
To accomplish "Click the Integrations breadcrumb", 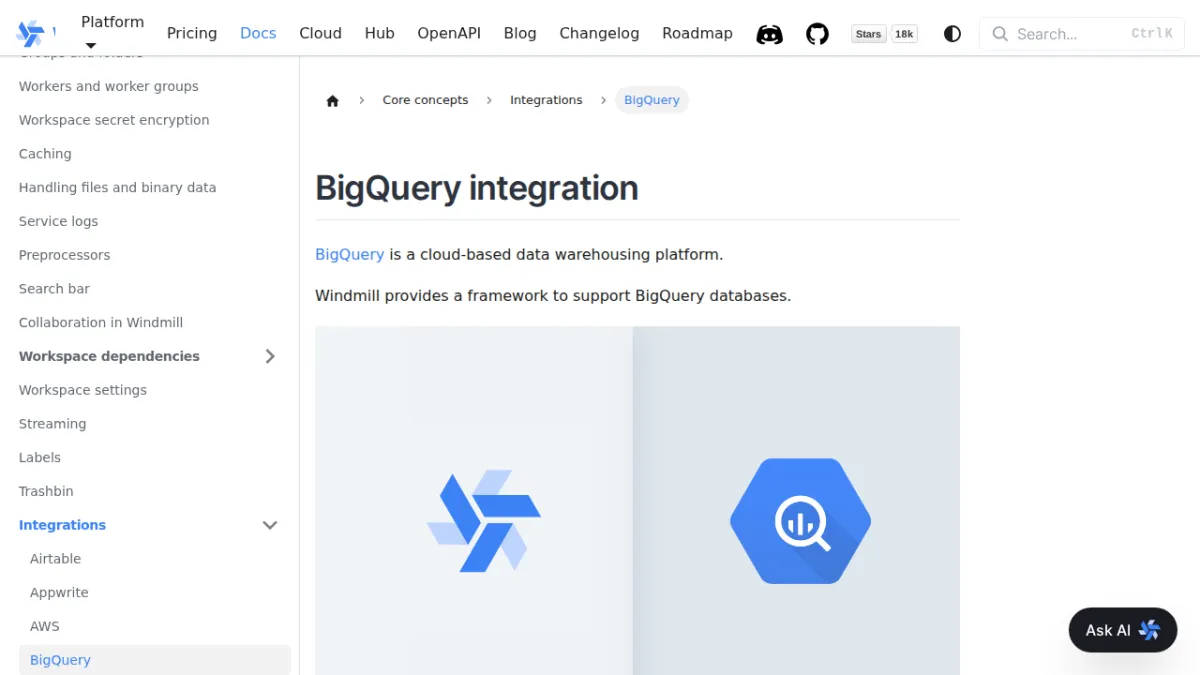I will click(546, 100).
